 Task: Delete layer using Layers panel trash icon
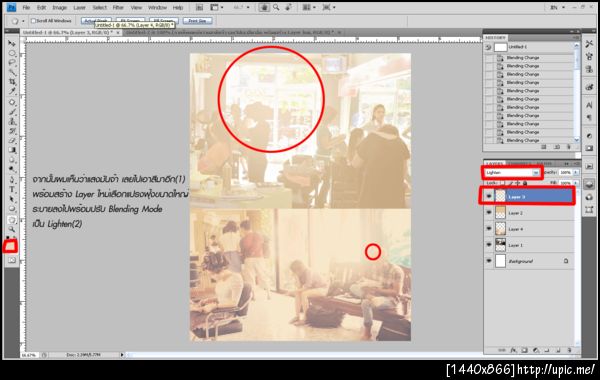[x=569, y=350]
